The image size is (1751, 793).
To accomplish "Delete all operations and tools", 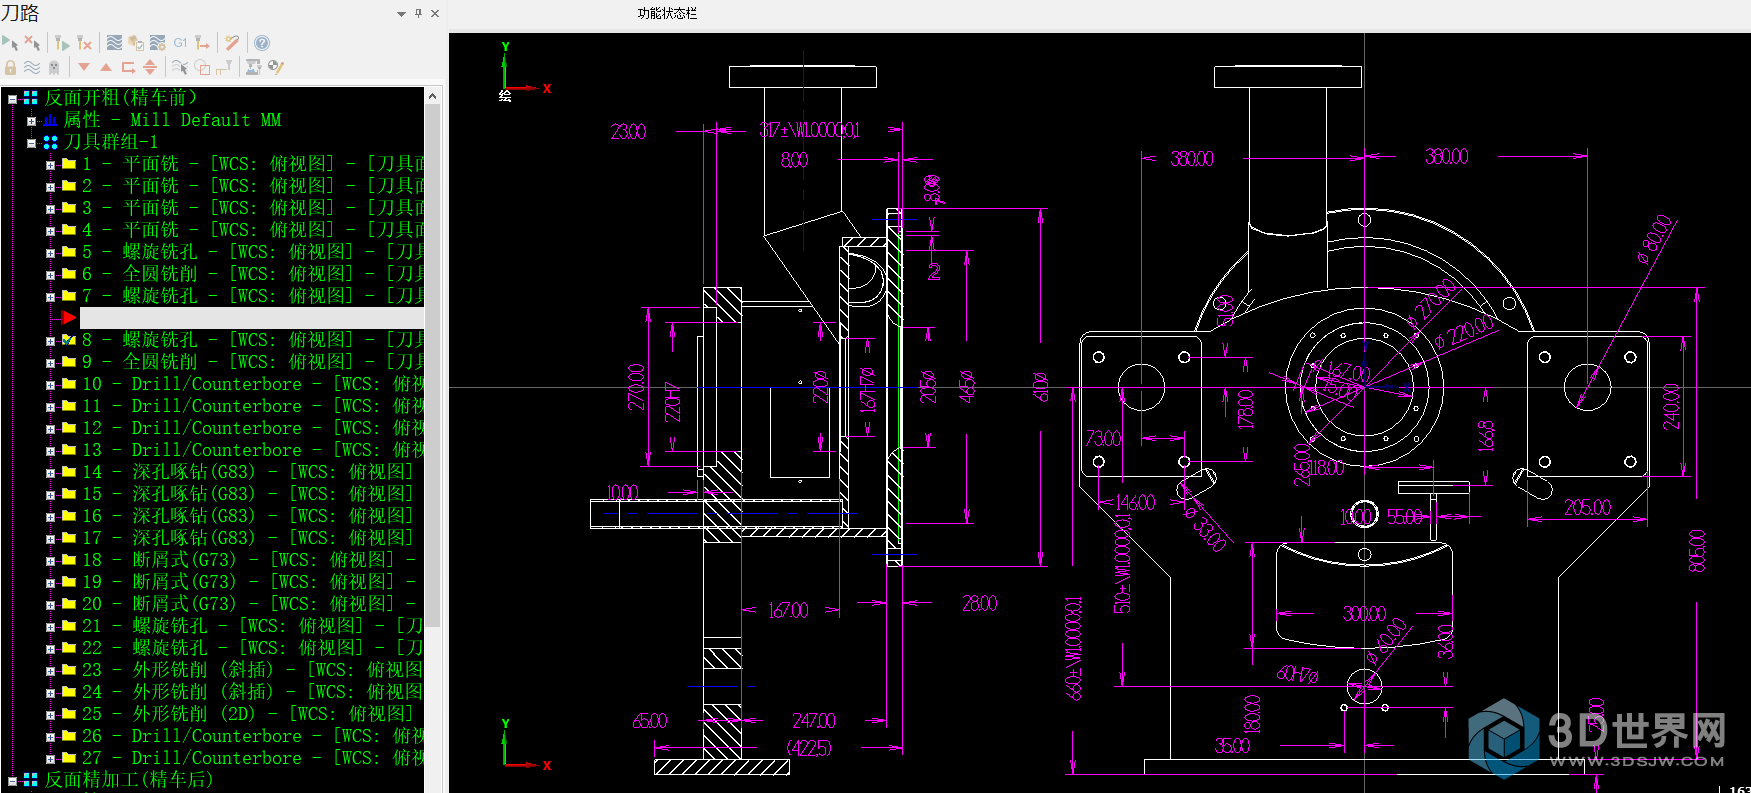I will (232, 43).
